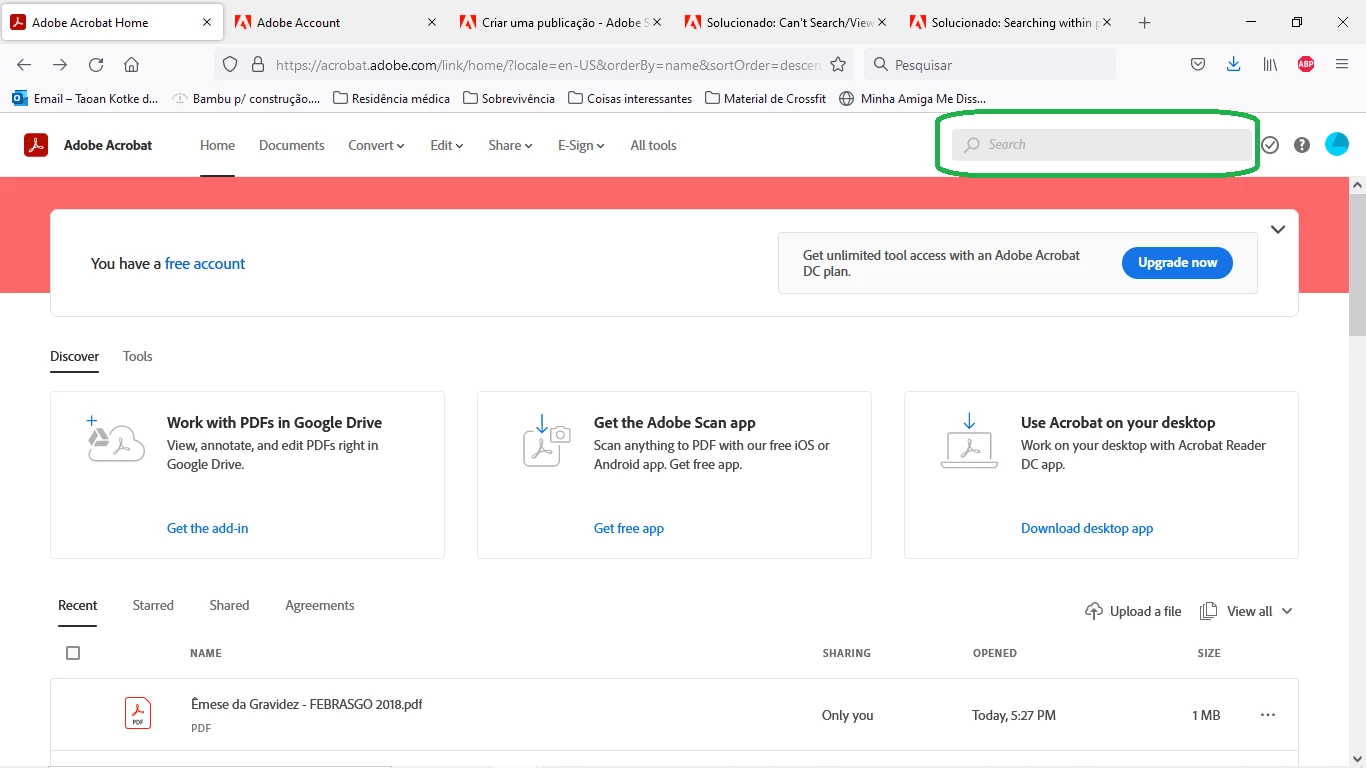
Task: Click the Upload a file button
Action: [1133, 611]
